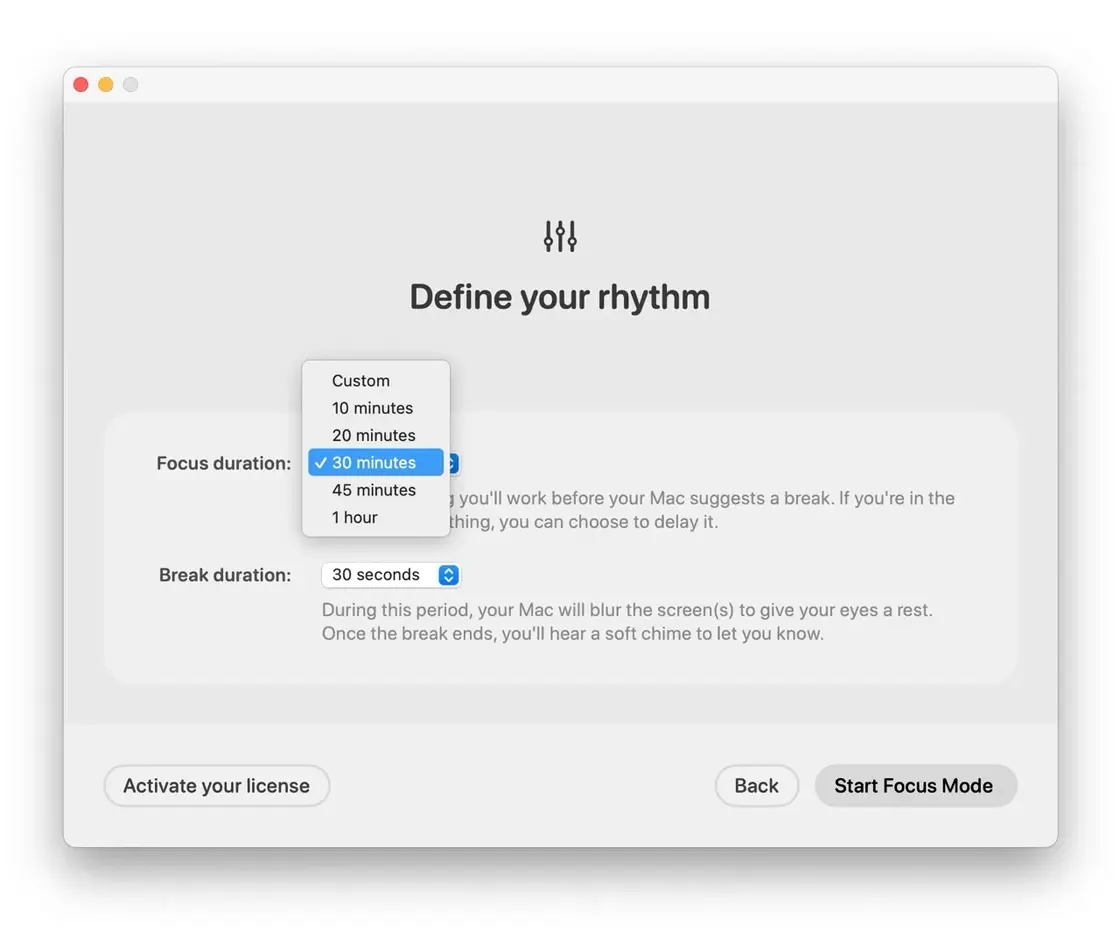Minimize the window with the yellow button
1120x933 pixels.
click(106, 84)
